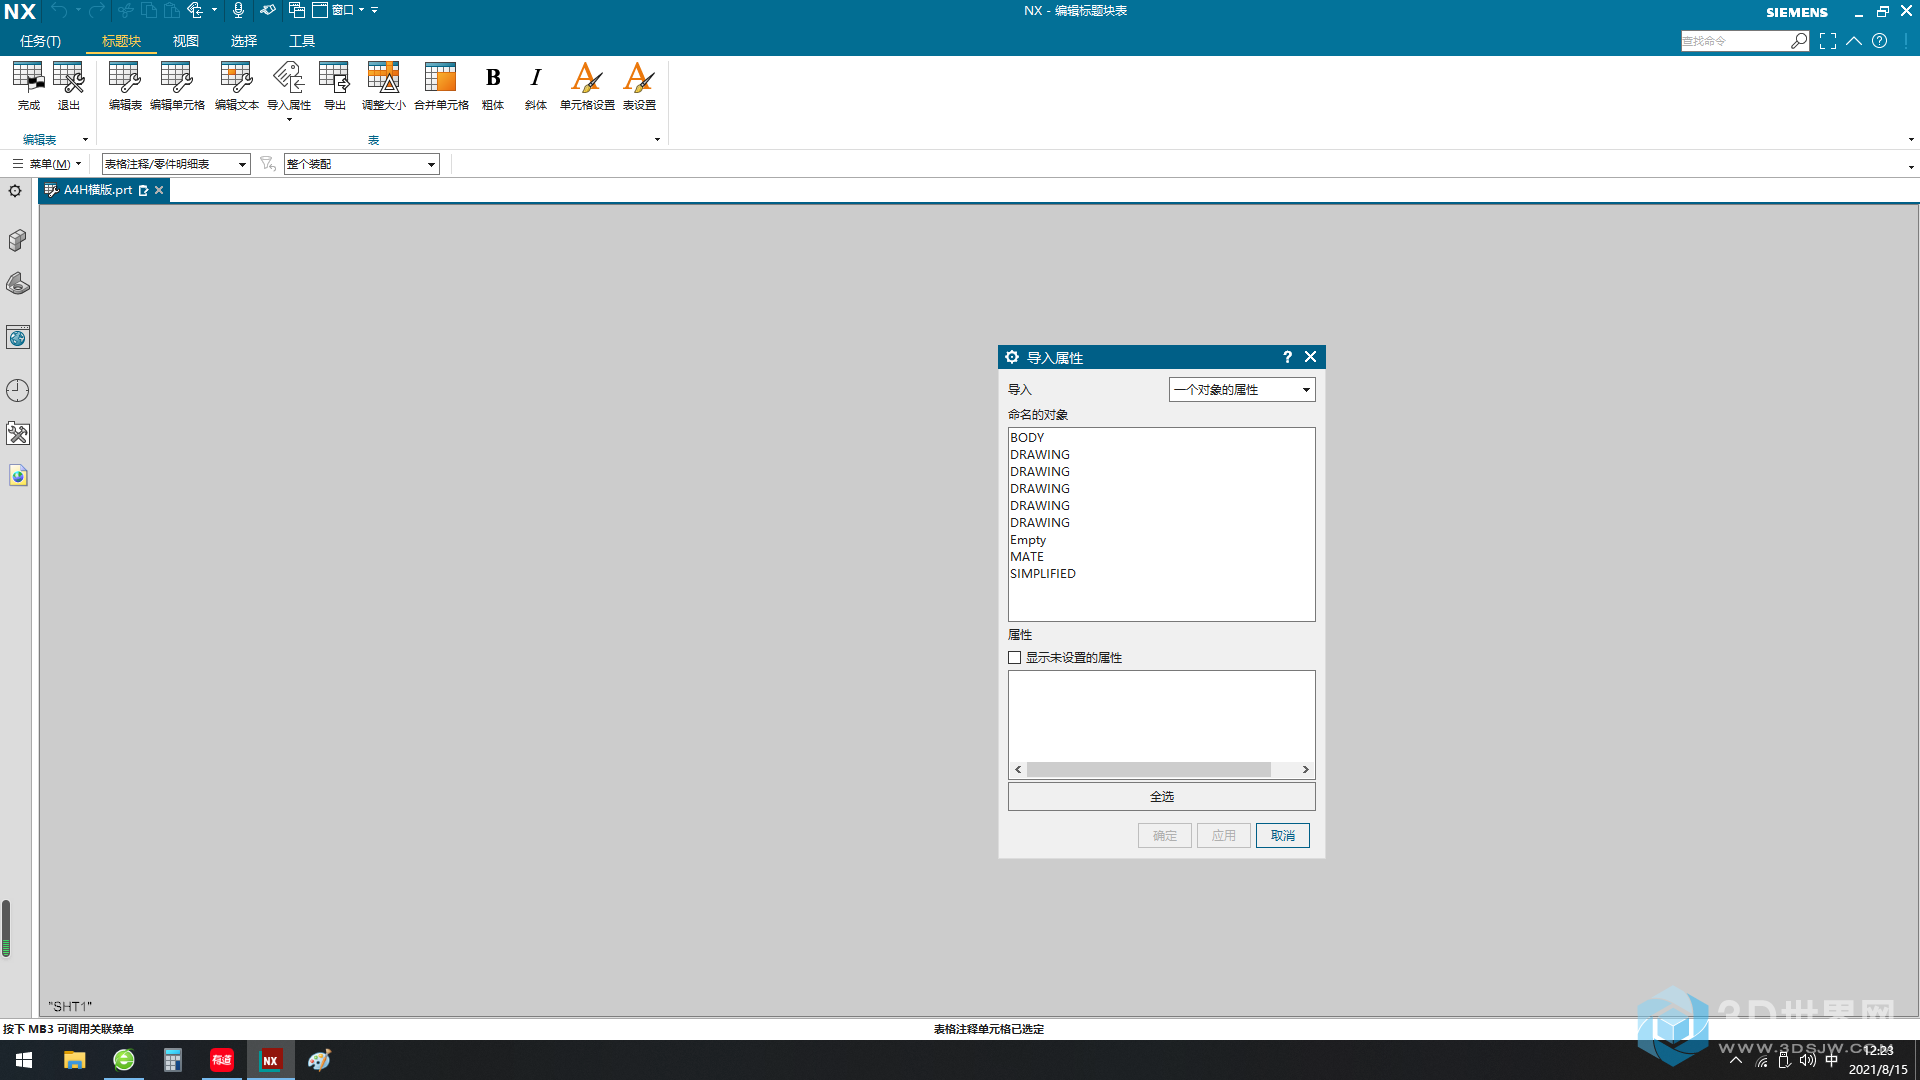This screenshot has width=1920, height=1080.
Task: Click the 退出 (Exit) table icon
Action: (x=68, y=86)
